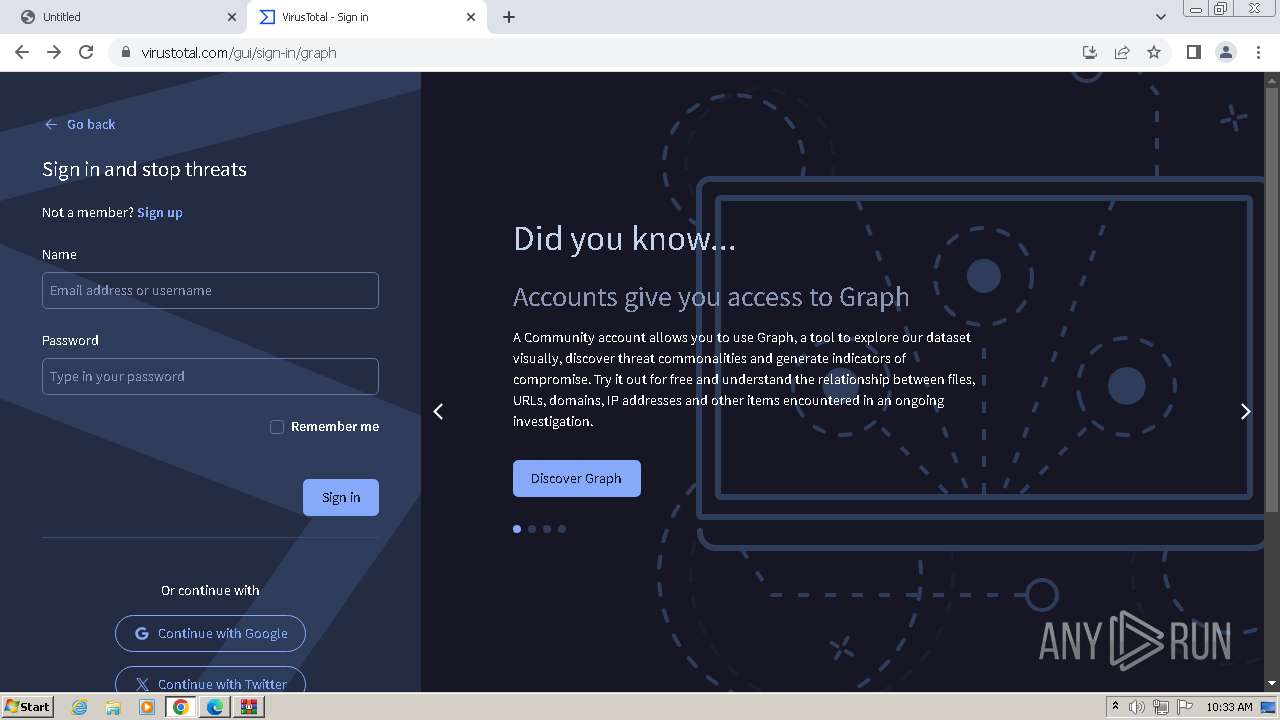Open File Explorer from taskbar
This screenshot has width=1280, height=720.
coord(113,707)
